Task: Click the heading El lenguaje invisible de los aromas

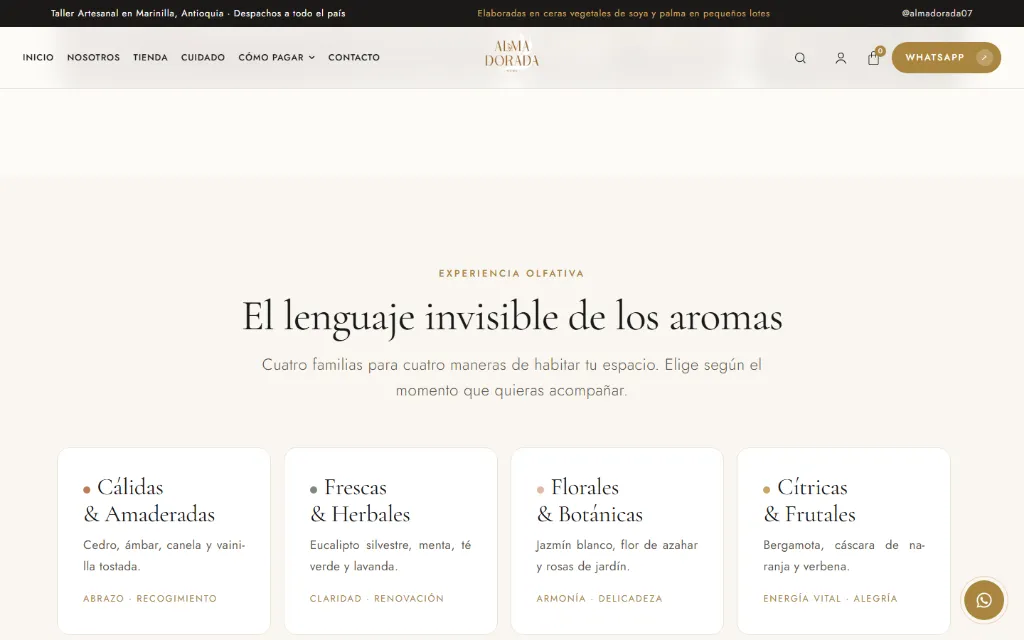Action: [x=512, y=317]
